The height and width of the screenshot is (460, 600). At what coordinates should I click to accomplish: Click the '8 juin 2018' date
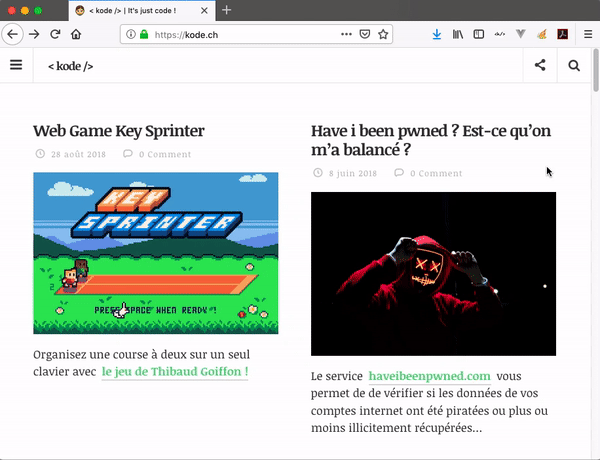click(353, 173)
